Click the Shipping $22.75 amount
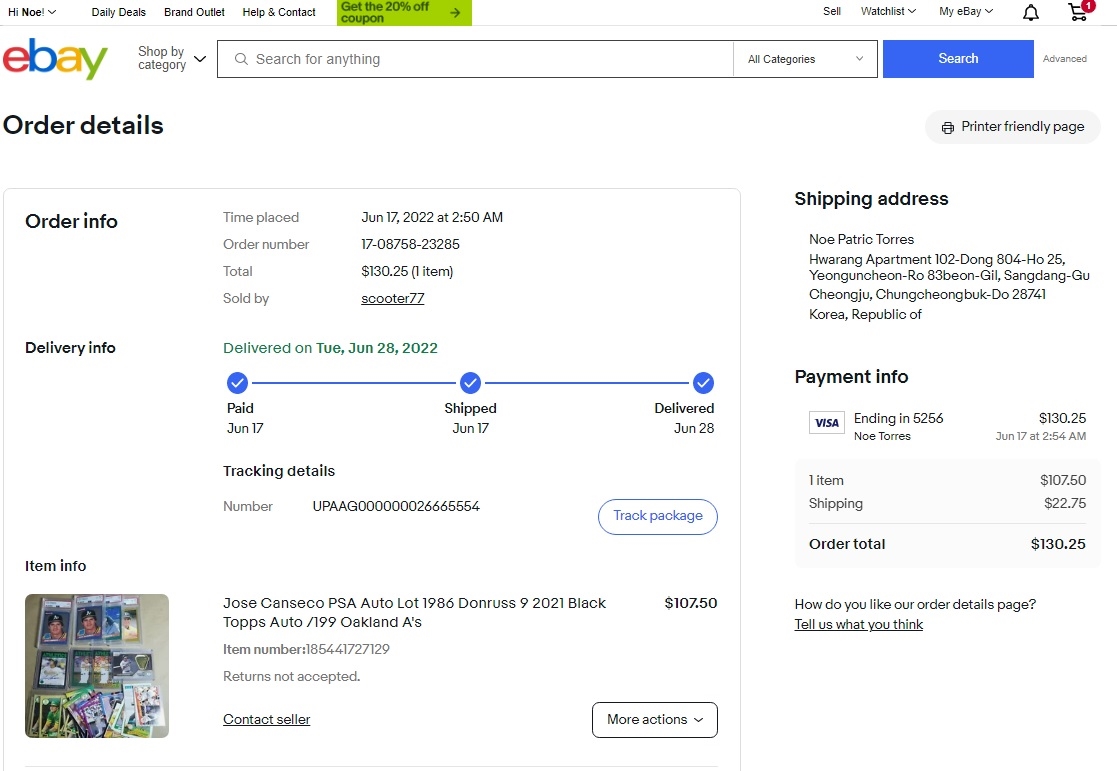Viewport: 1117px width, 771px height. 1065,504
